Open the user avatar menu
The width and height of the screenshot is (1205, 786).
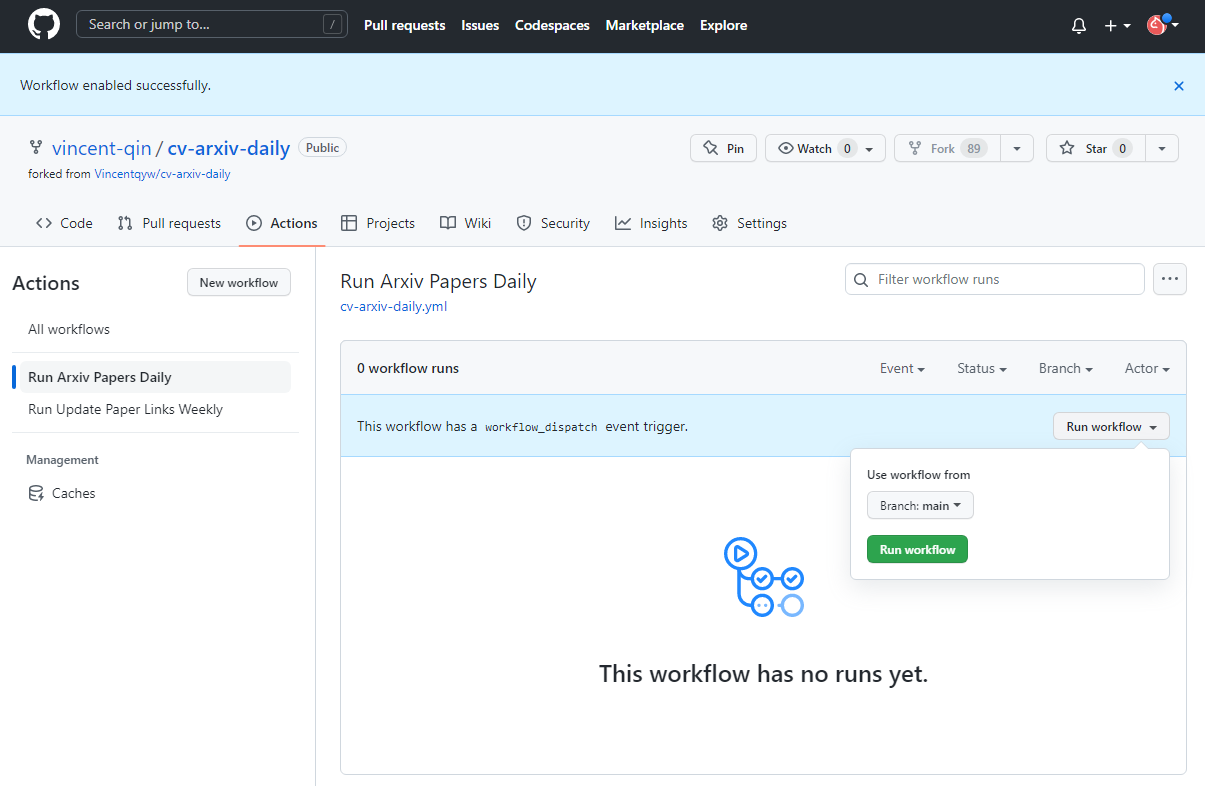(1162, 25)
